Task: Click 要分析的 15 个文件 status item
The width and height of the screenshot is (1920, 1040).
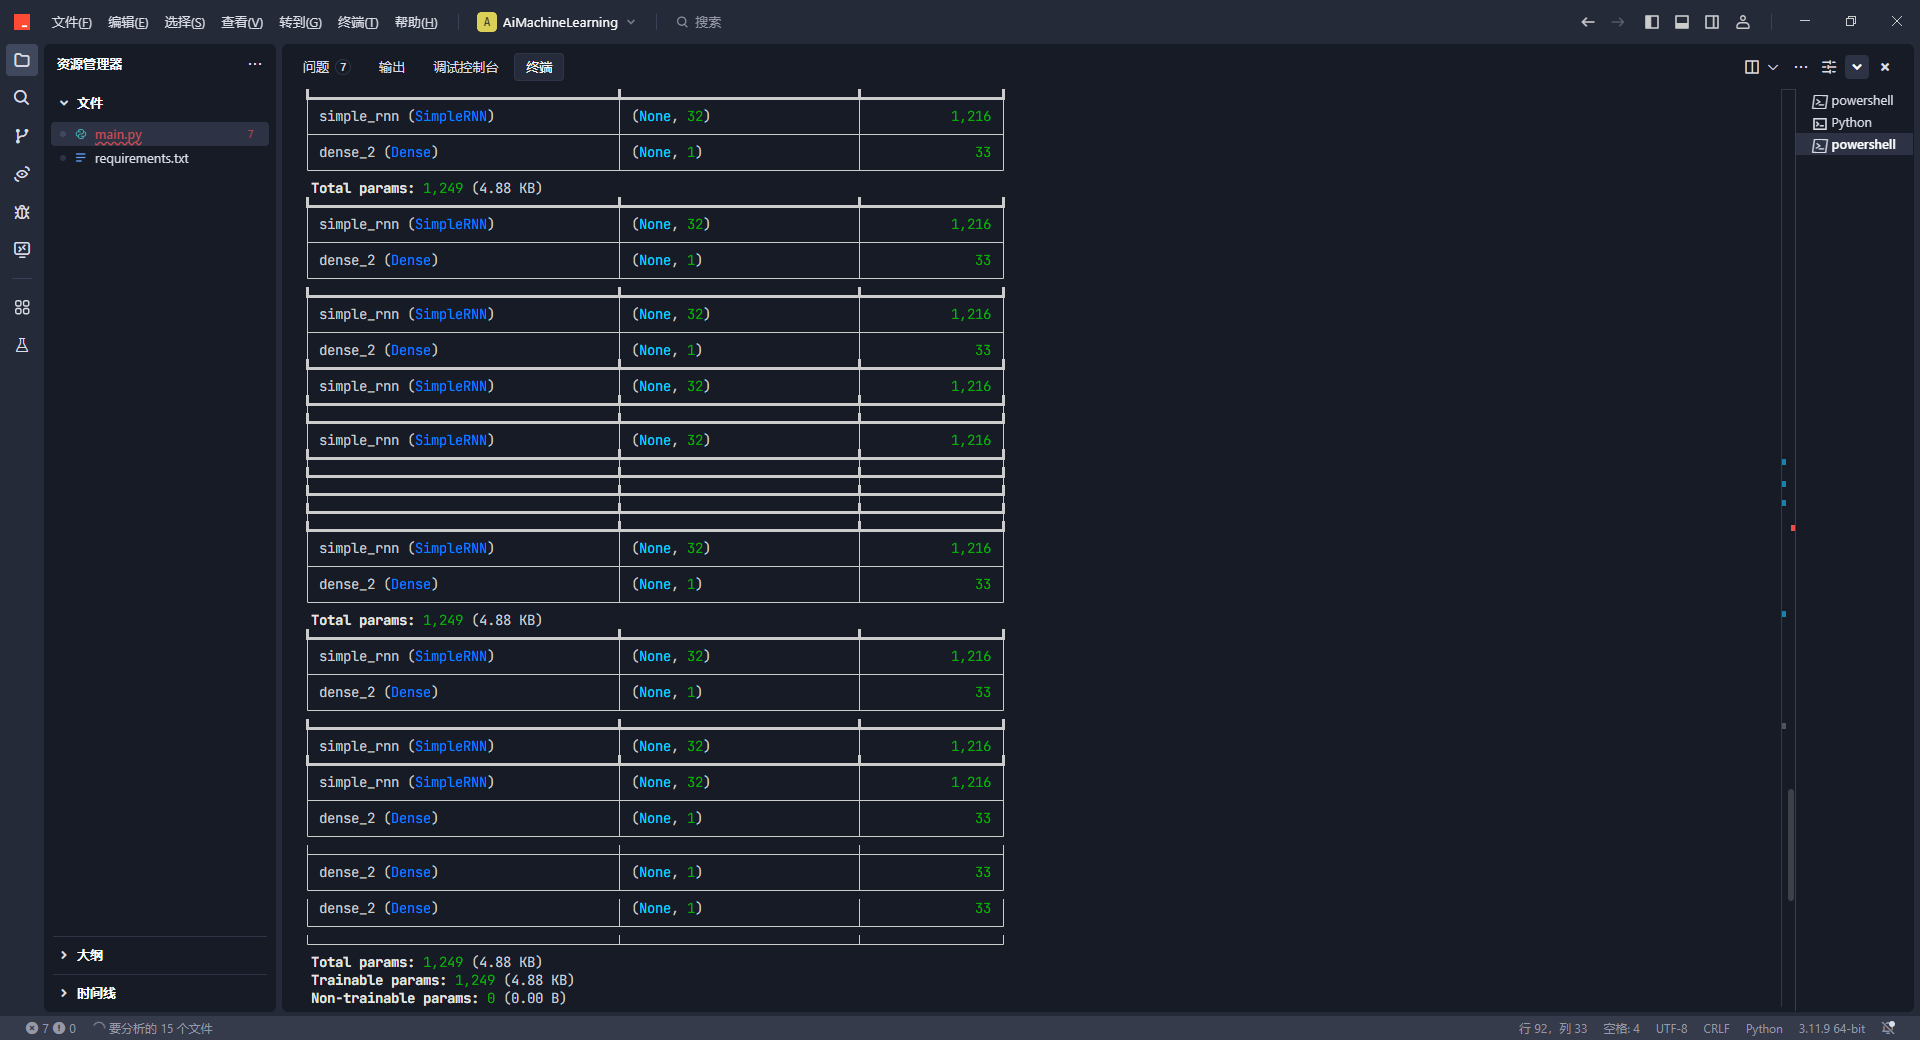Action: pyautogui.click(x=153, y=1028)
